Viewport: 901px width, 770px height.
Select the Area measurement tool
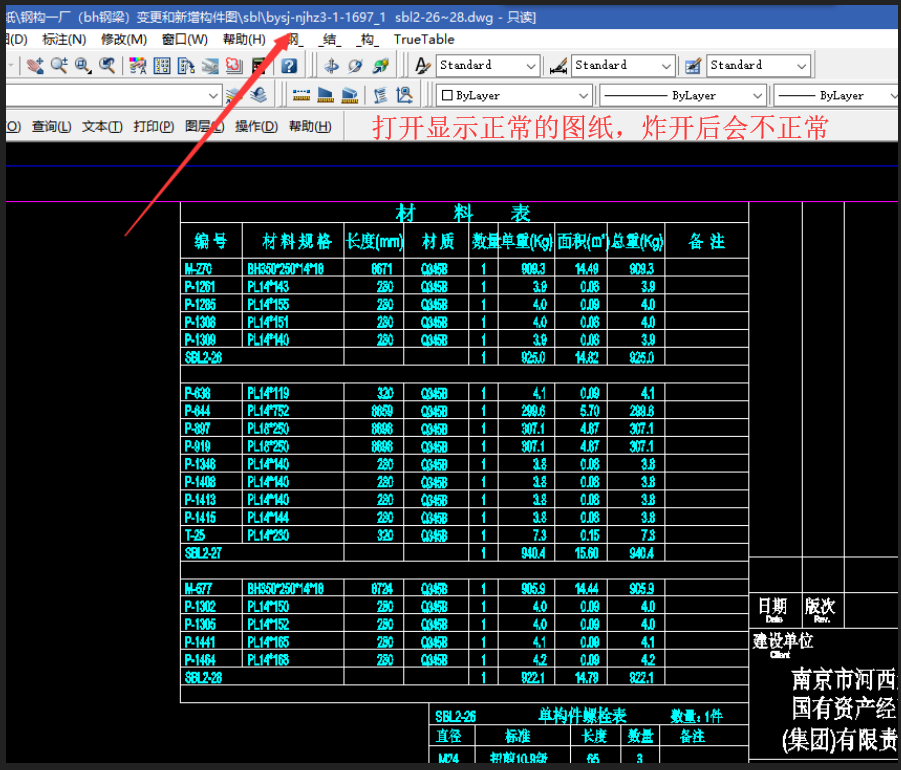[x=325, y=95]
